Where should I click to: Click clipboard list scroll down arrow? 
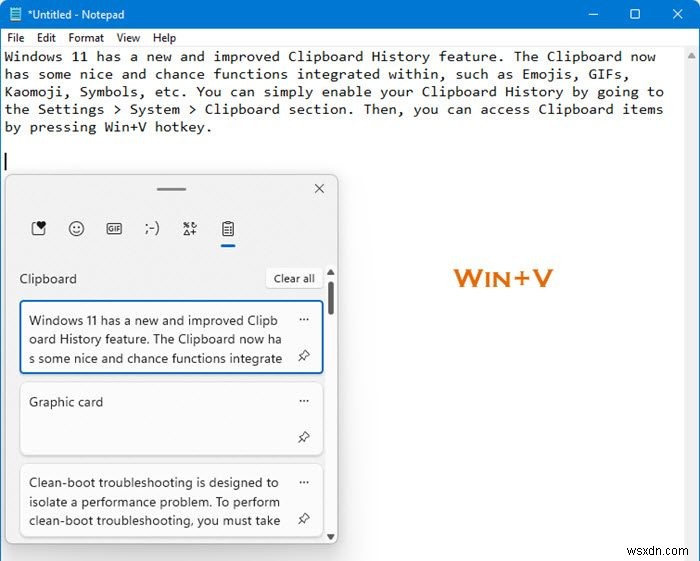point(331,536)
